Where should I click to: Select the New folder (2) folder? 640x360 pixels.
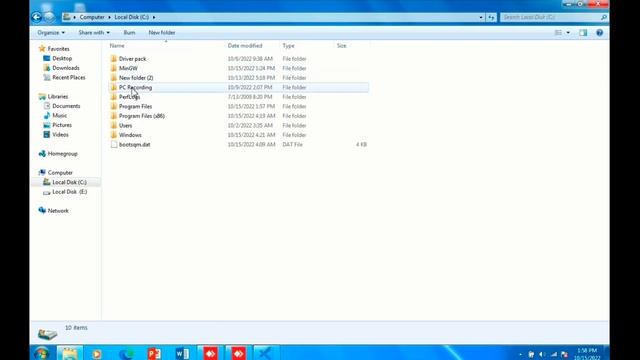(136, 78)
